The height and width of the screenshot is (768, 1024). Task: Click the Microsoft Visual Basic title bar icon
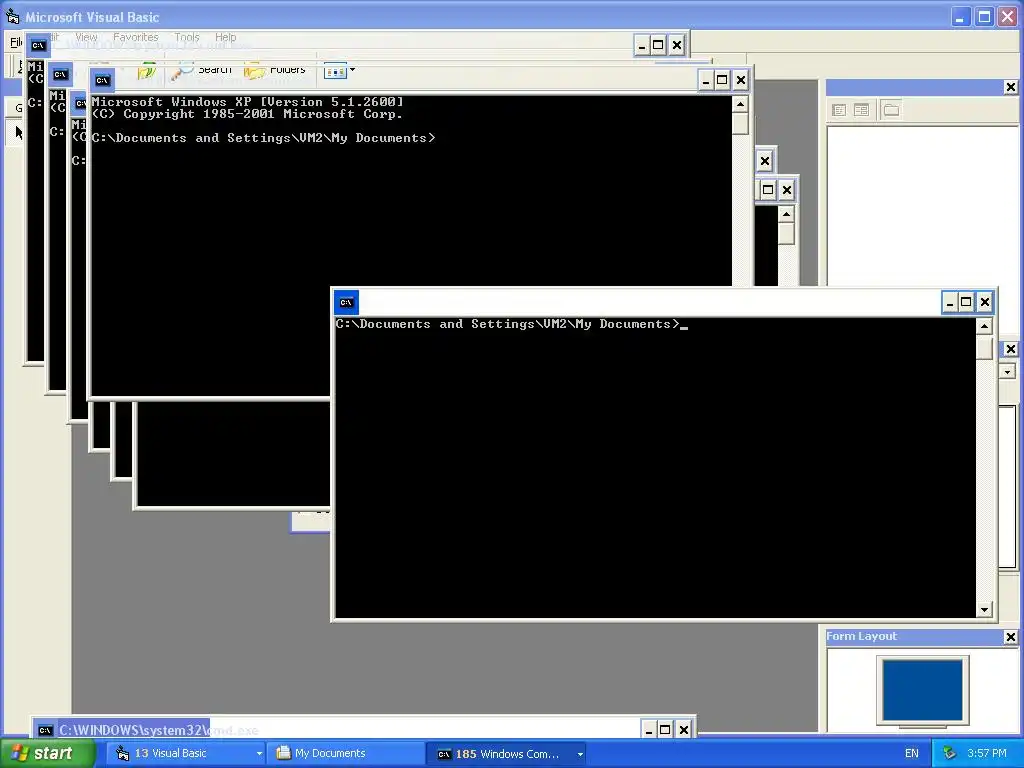[12, 16]
